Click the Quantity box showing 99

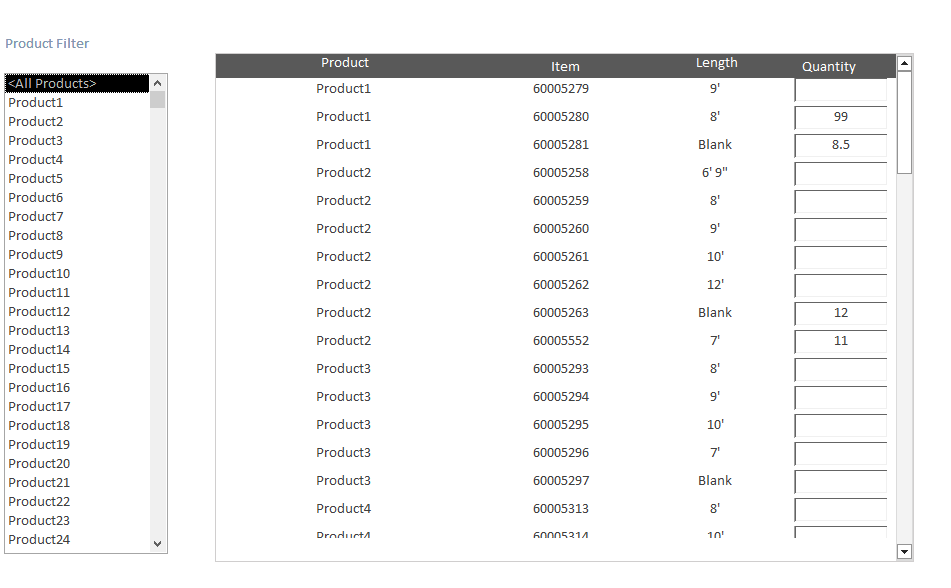tap(840, 118)
